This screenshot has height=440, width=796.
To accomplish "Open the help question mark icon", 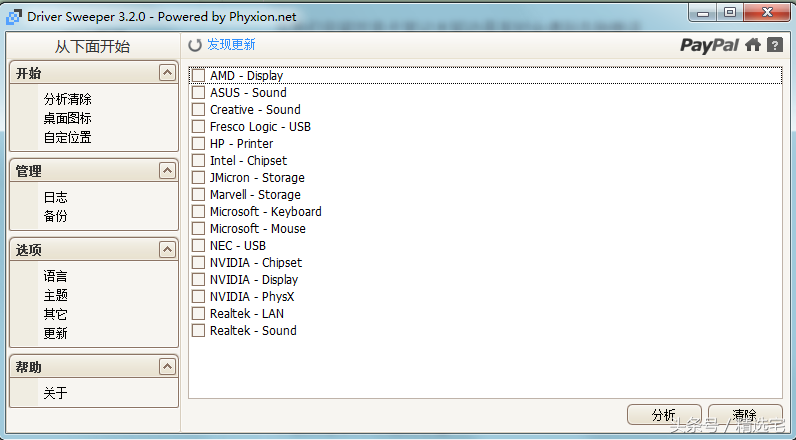I will [x=775, y=45].
